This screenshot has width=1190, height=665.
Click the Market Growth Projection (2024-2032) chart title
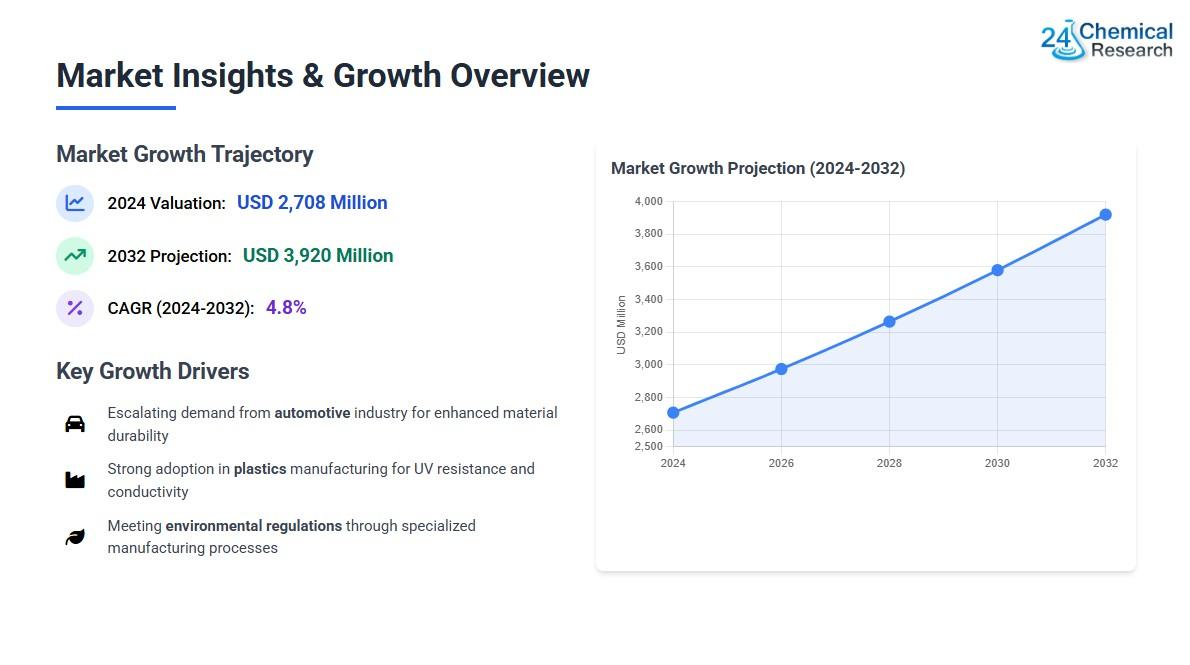tap(758, 169)
